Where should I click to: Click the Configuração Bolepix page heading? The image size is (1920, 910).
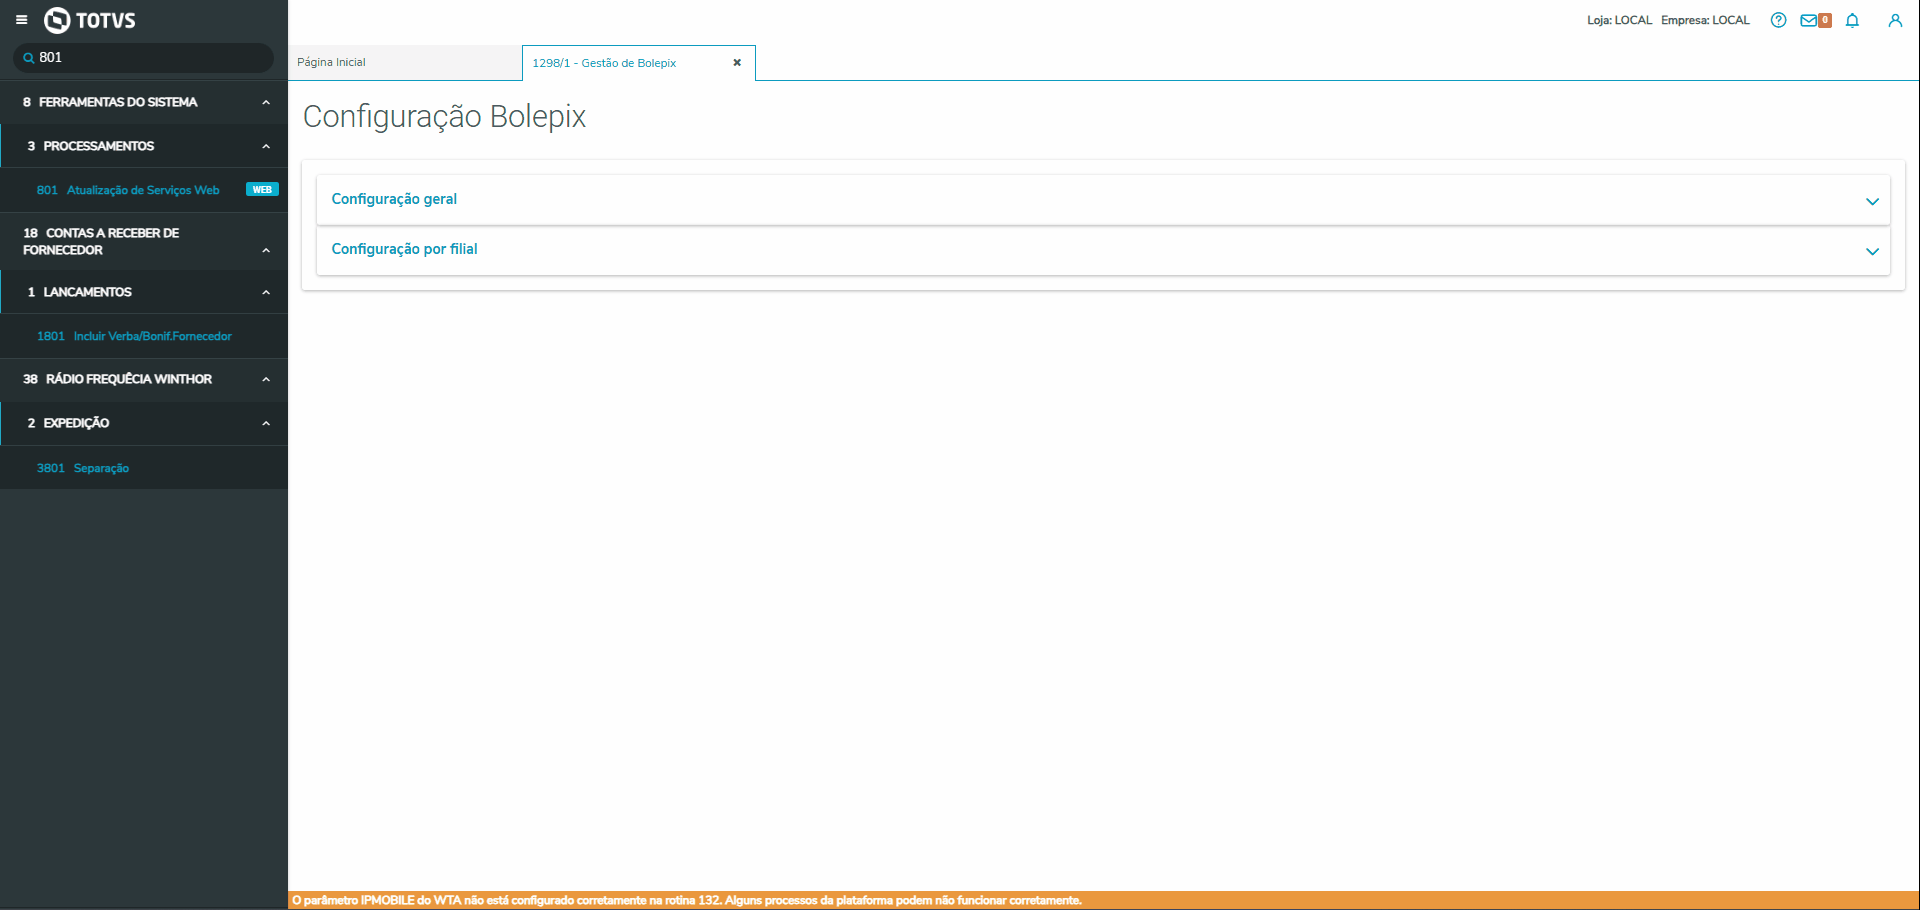pyautogui.click(x=444, y=117)
